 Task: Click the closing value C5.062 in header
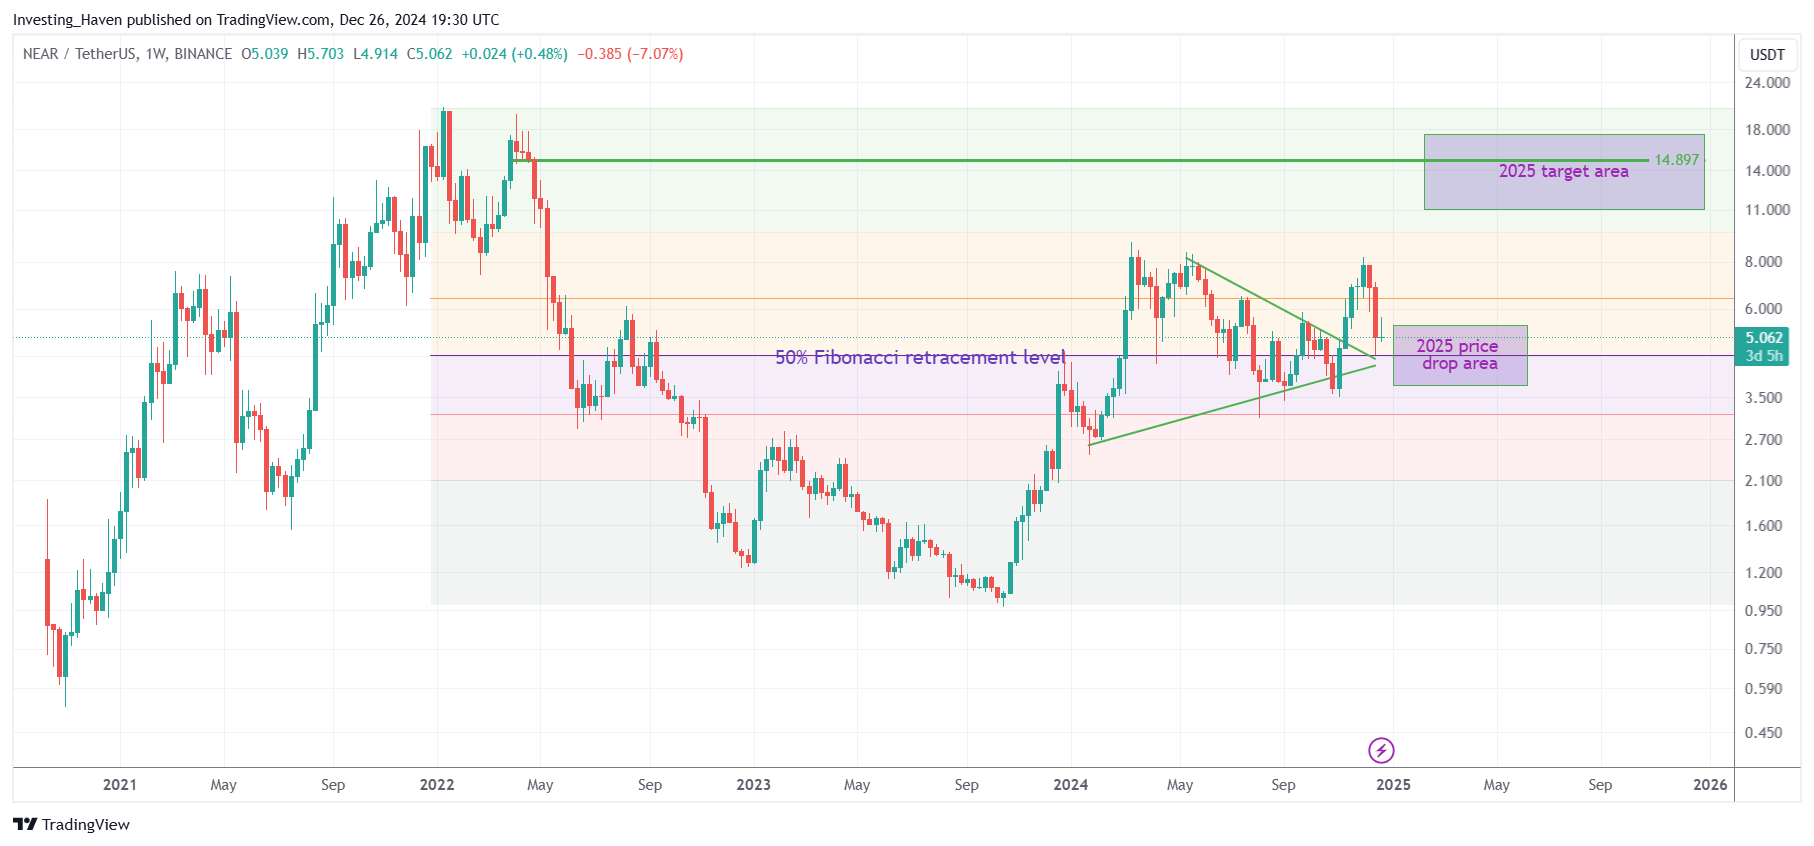click(x=429, y=54)
